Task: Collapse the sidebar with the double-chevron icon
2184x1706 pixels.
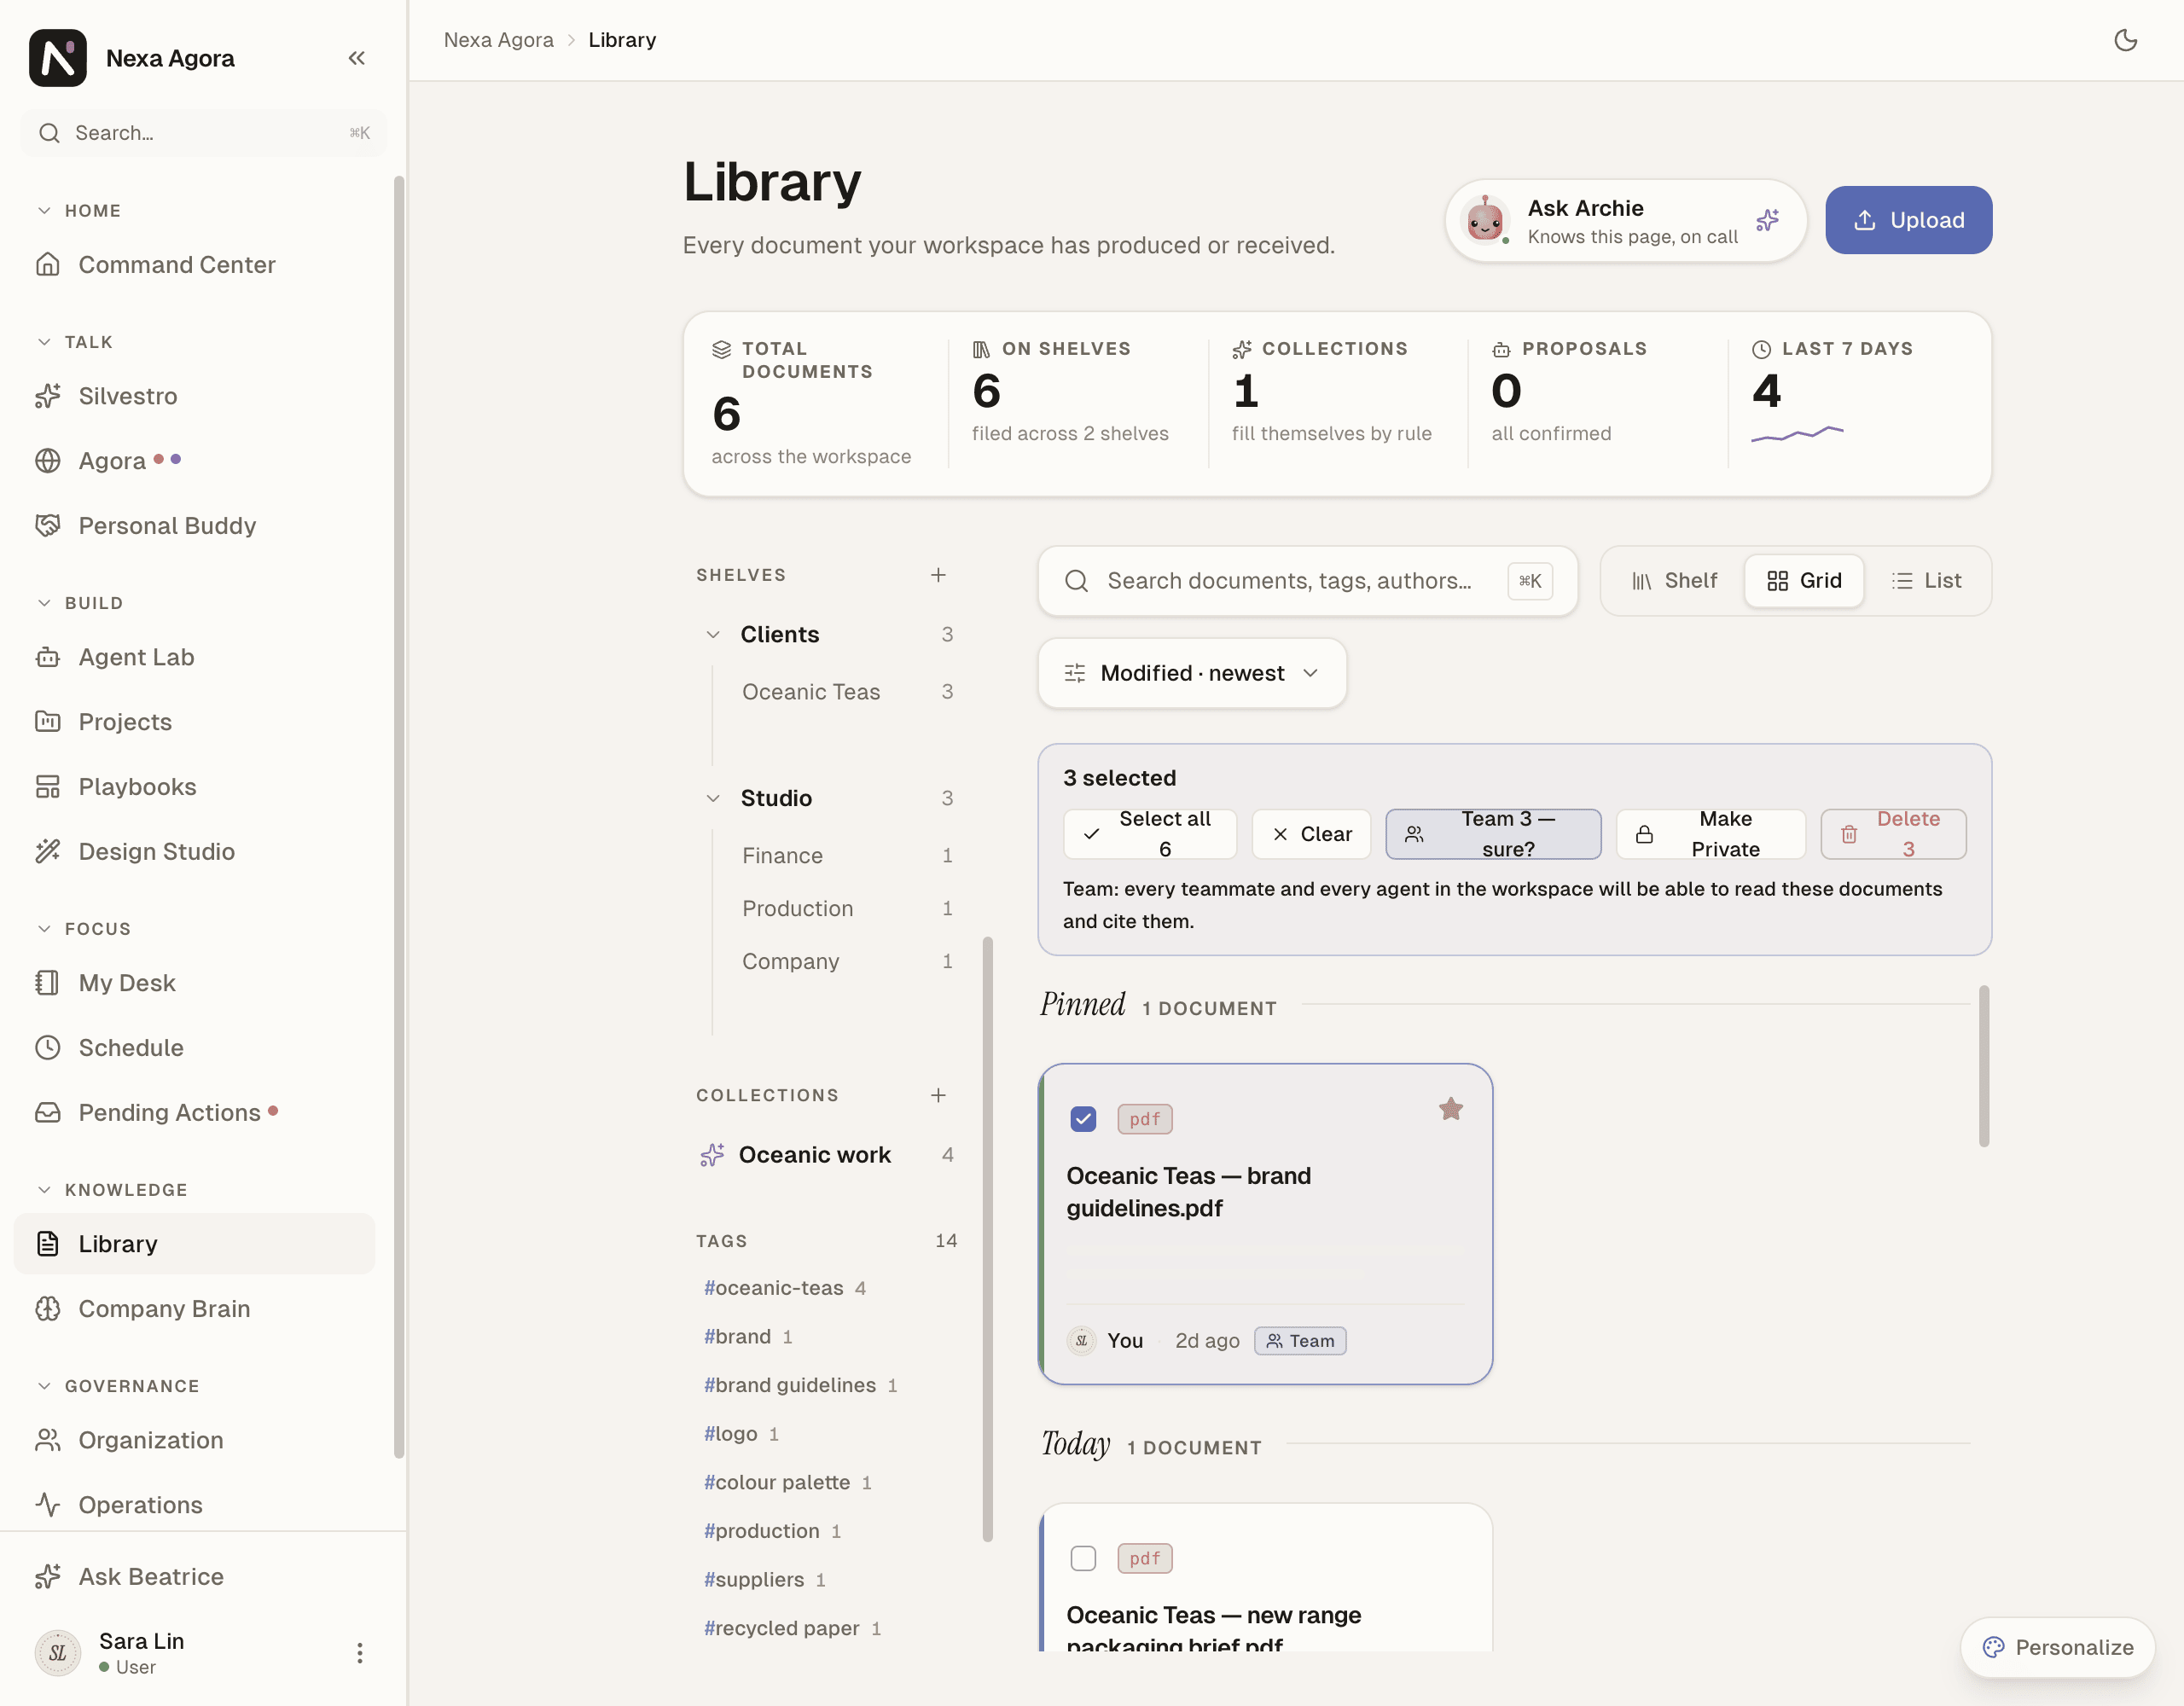Action: [356, 58]
